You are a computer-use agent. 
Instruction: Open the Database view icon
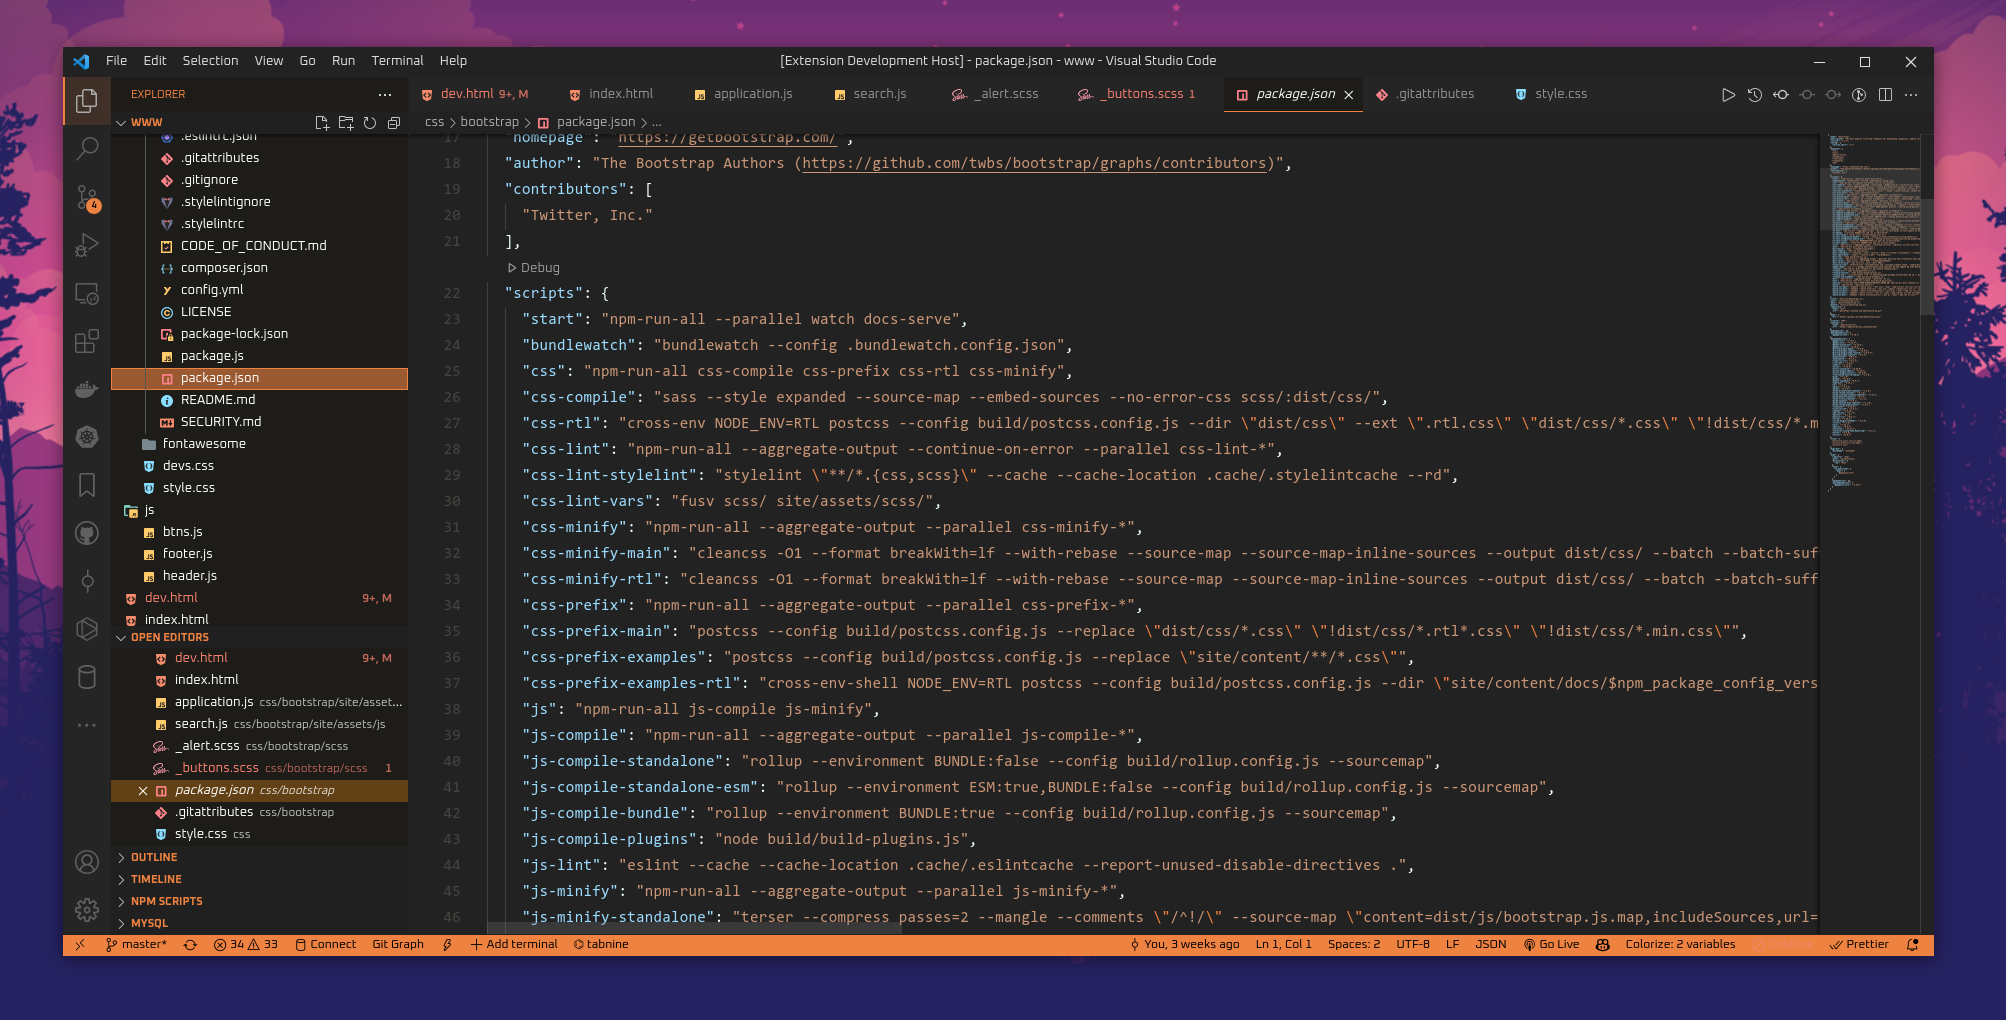tap(87, 677)
